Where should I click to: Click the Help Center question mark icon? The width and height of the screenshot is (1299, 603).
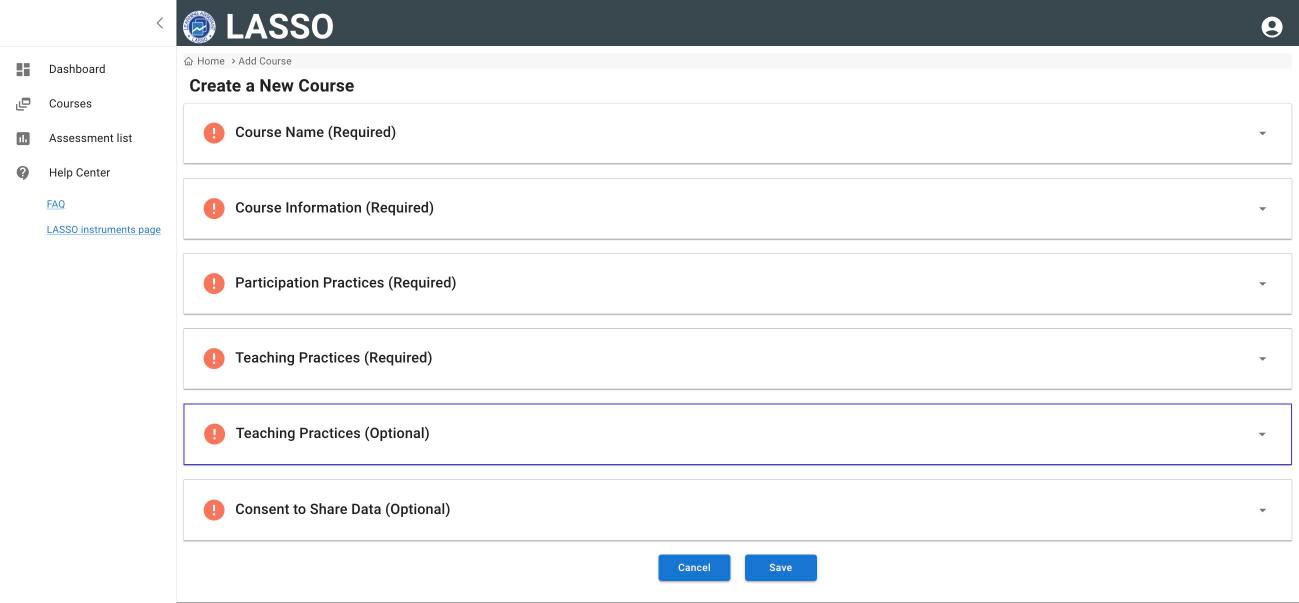23,173
